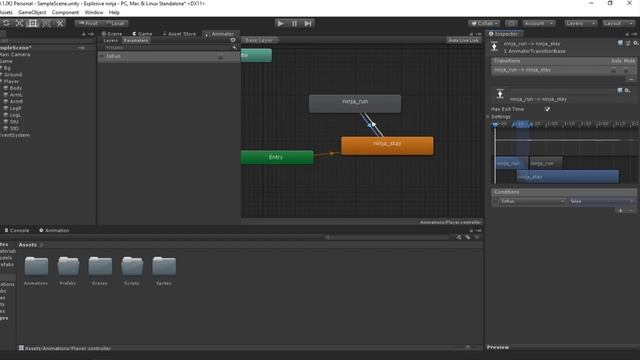The height and width of the screenshot is (360, 640).
Task: Select the combined Transform tool
Action: [x=46, y=23]
